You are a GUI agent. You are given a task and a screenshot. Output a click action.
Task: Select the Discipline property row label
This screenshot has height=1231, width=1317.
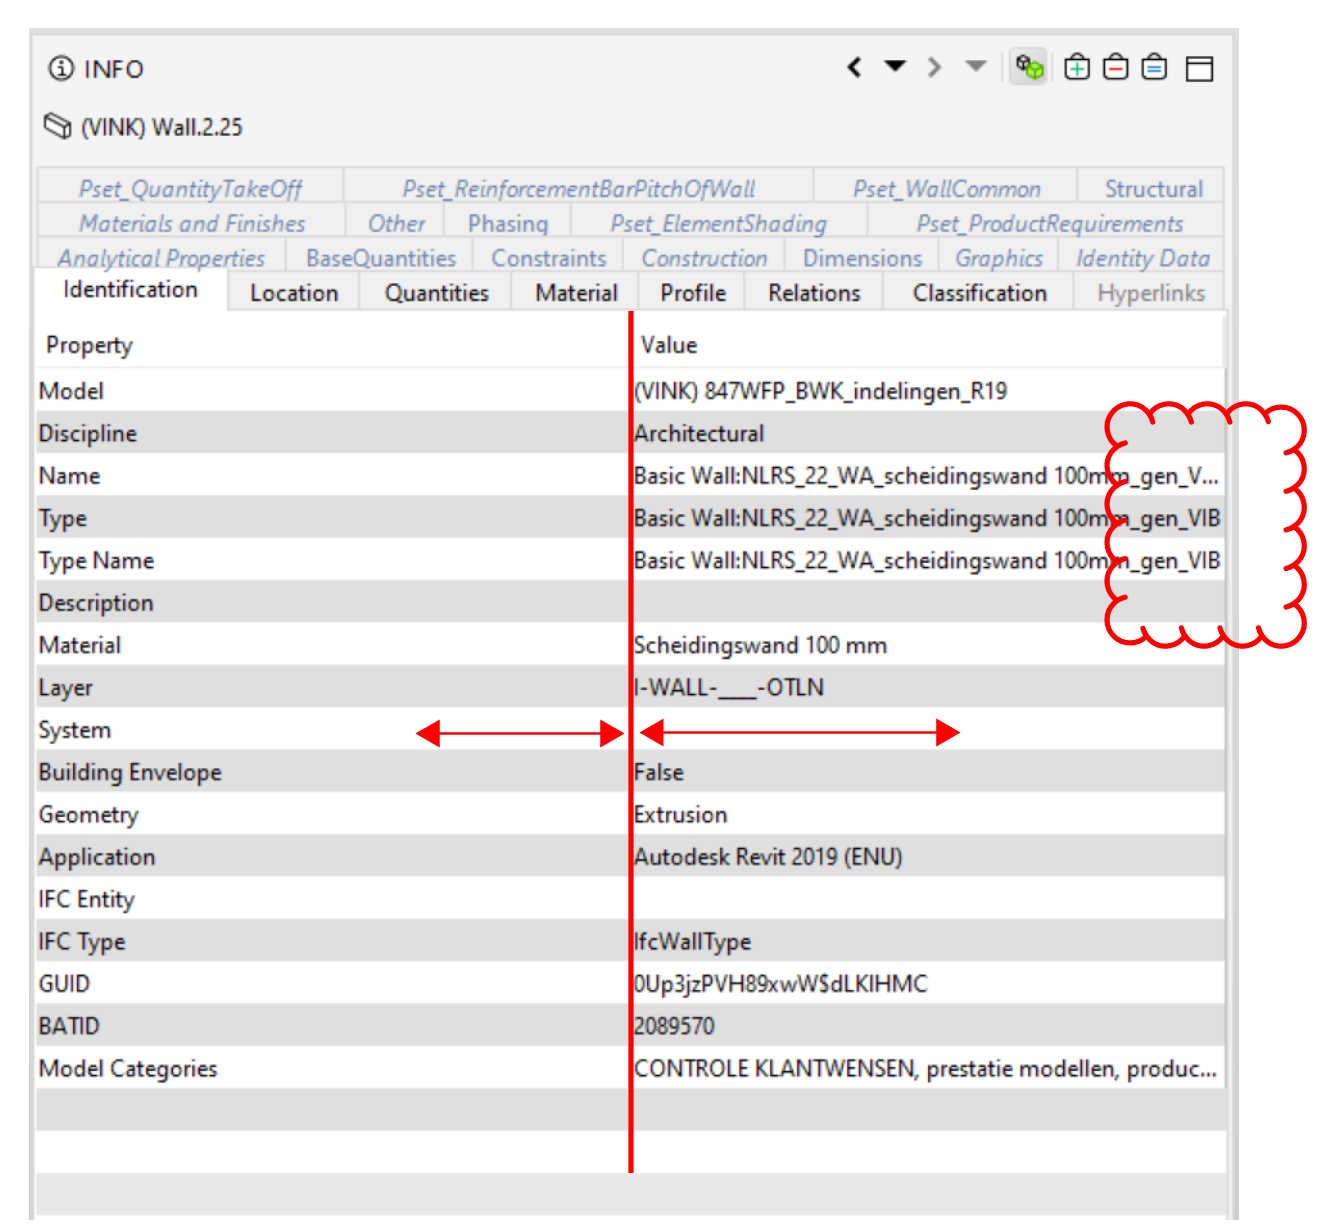click(x=87, y=433)
